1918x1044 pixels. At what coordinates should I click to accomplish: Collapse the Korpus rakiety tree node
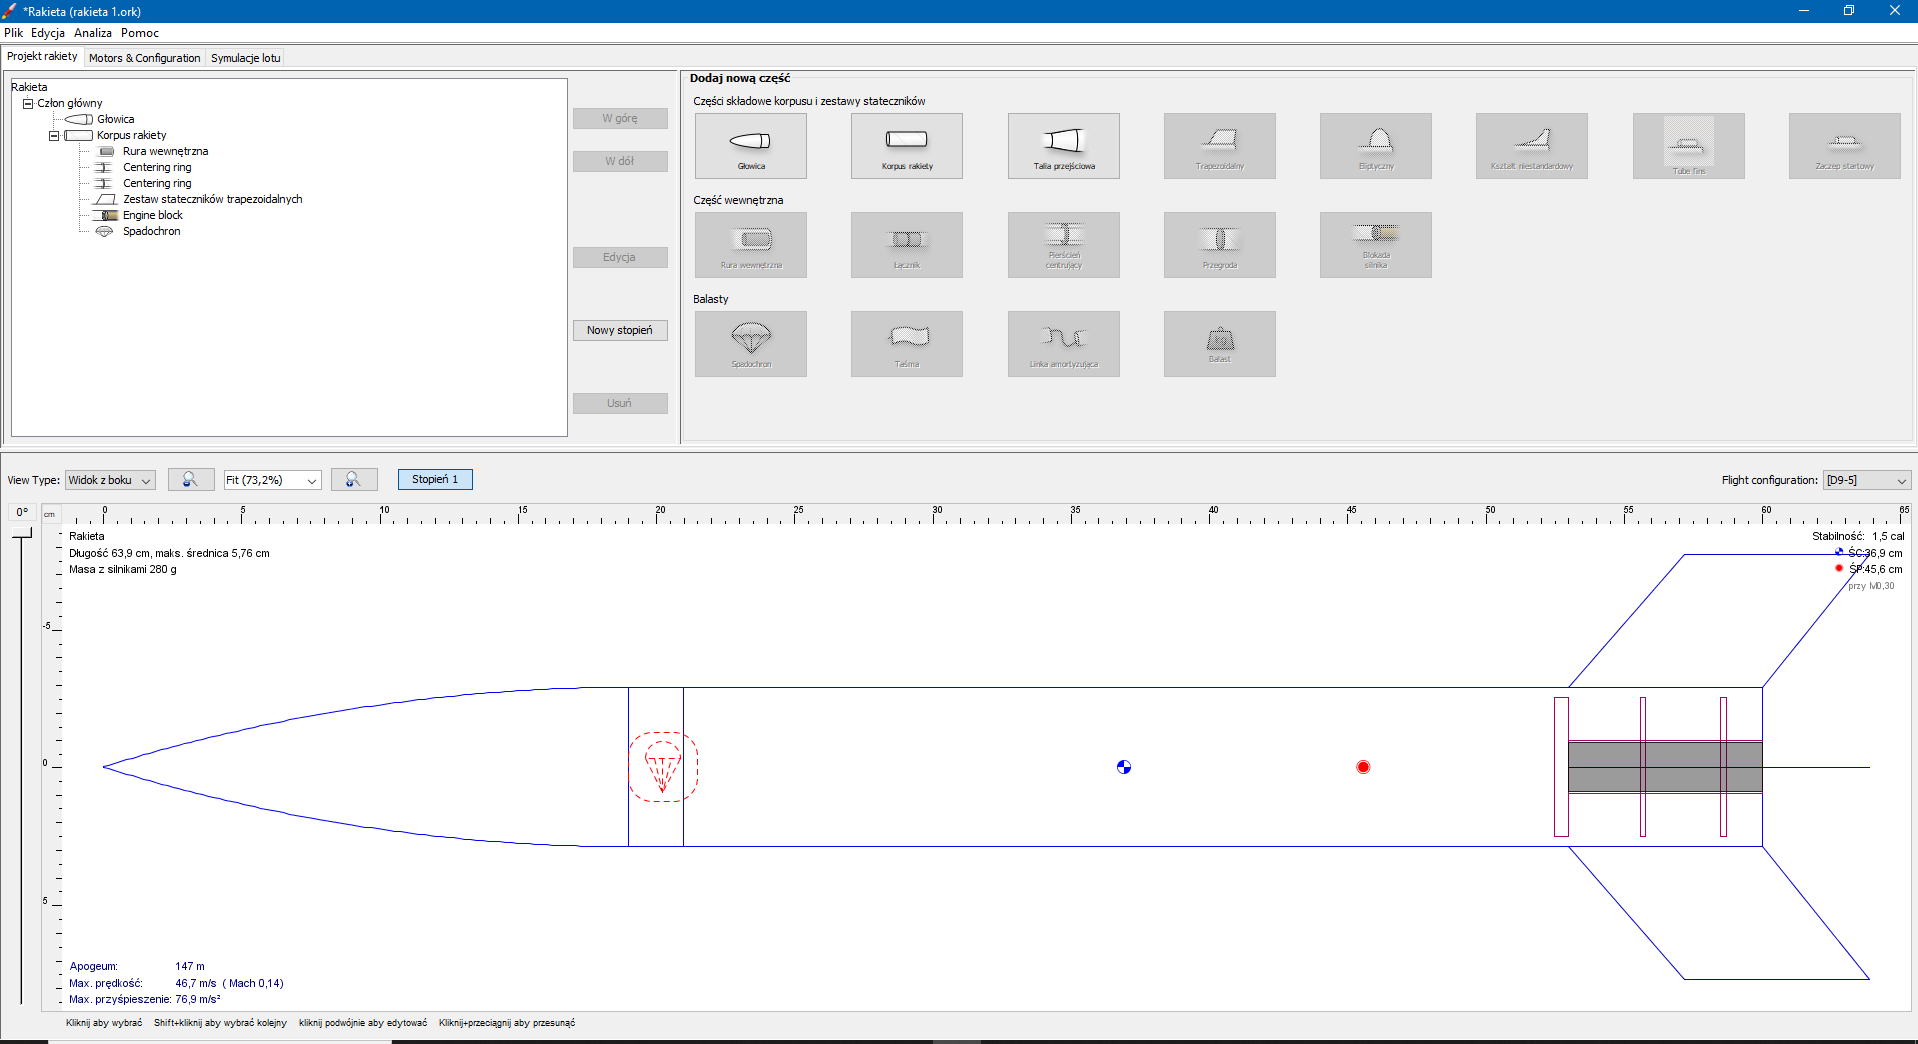(54, 136)
